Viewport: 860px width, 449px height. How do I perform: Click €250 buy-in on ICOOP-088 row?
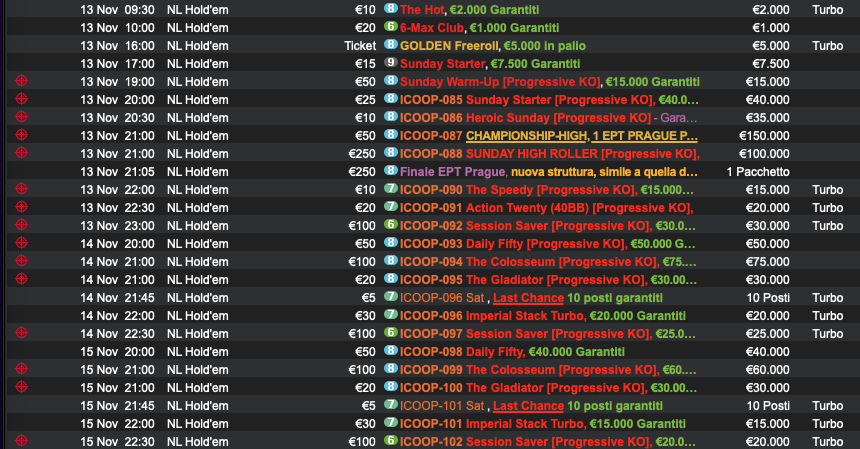pos(362,154)
